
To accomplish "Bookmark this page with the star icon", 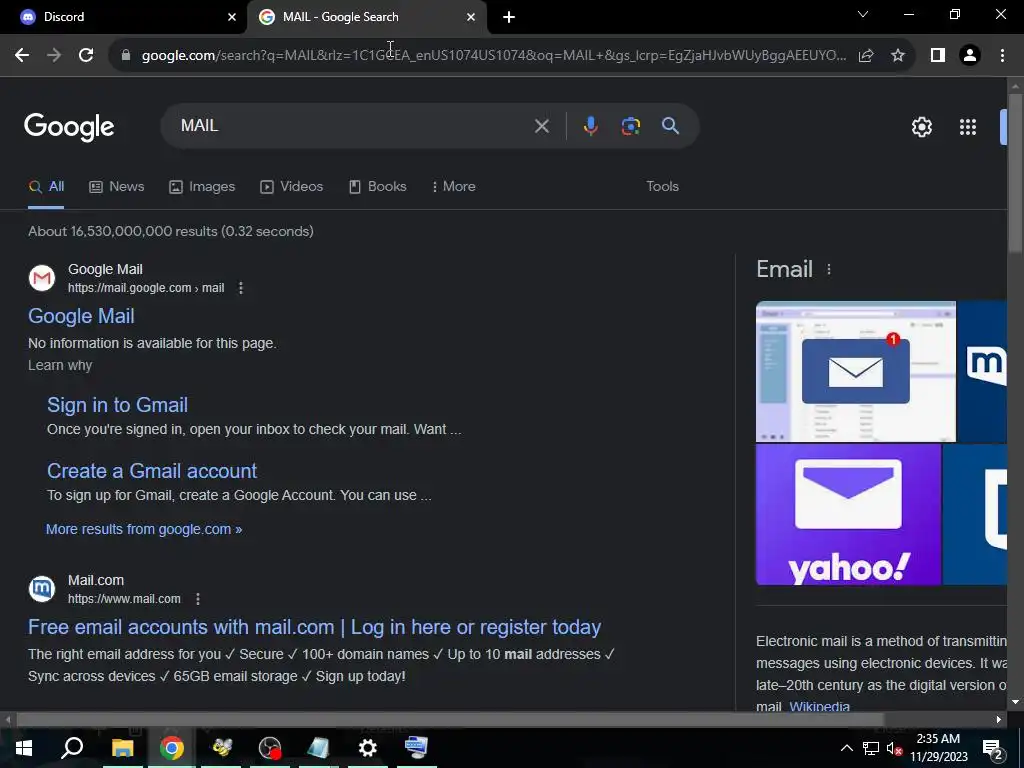I will [x=898, y=56].
